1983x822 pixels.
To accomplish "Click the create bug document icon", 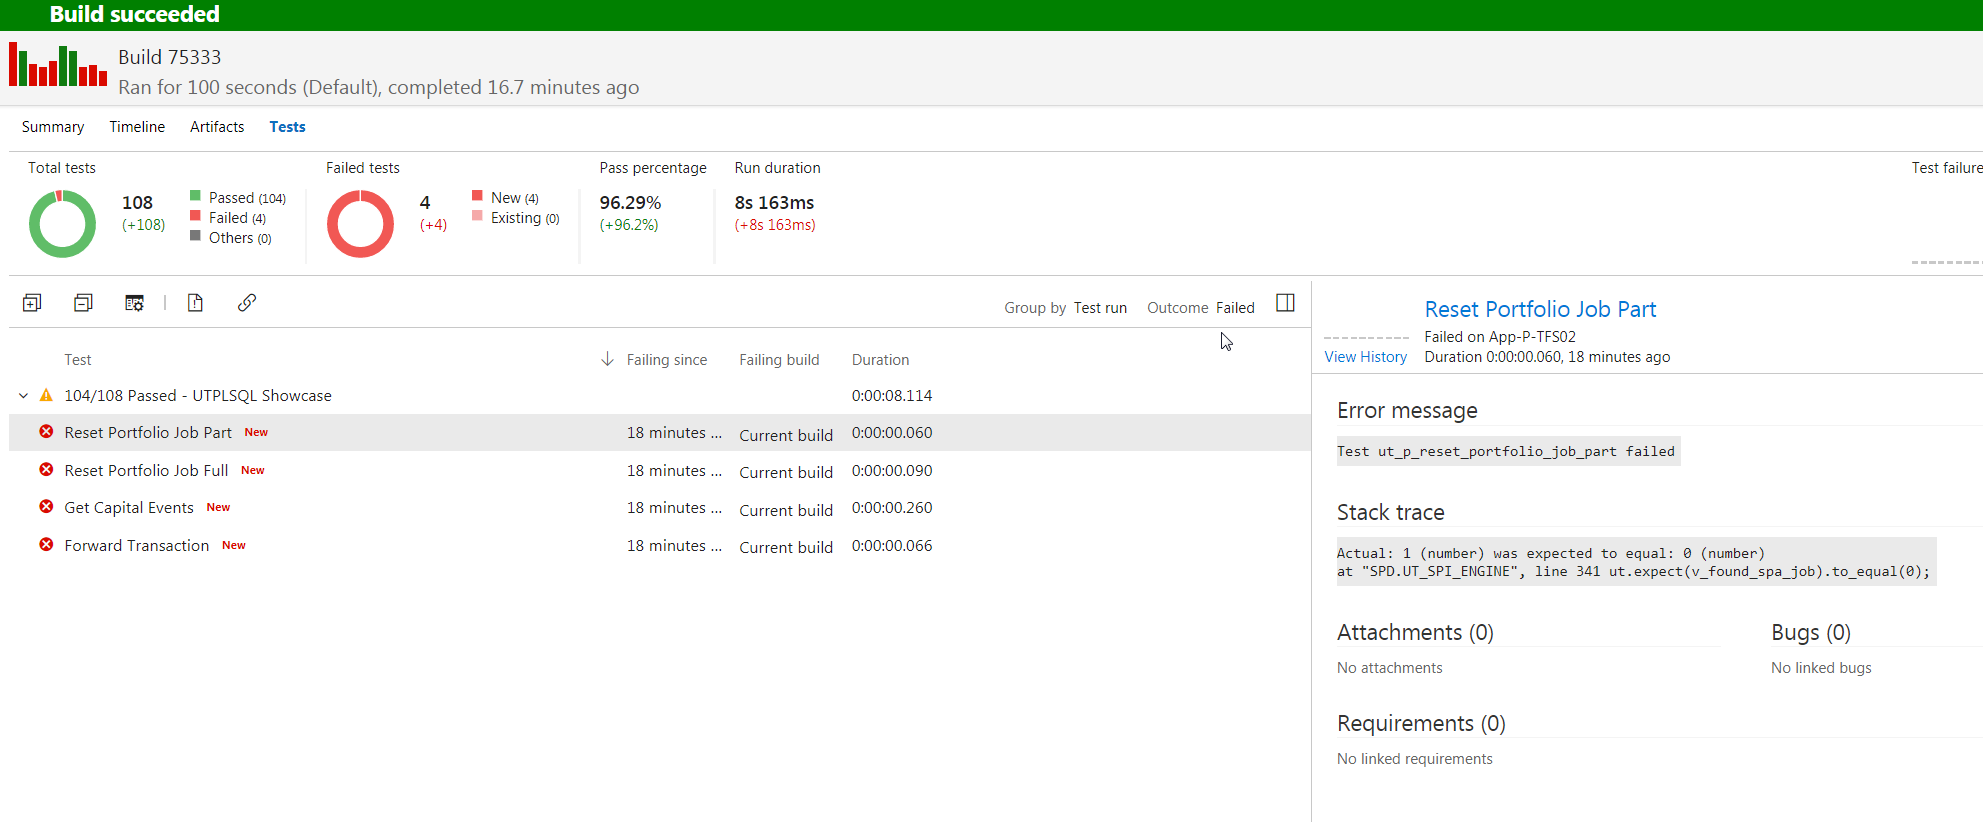I will point(195,303).
